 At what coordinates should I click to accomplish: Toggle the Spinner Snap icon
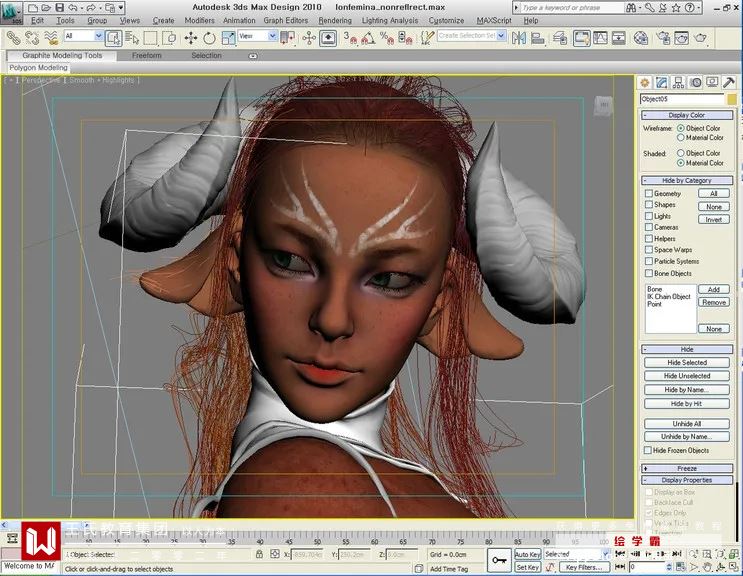[405, 38]
